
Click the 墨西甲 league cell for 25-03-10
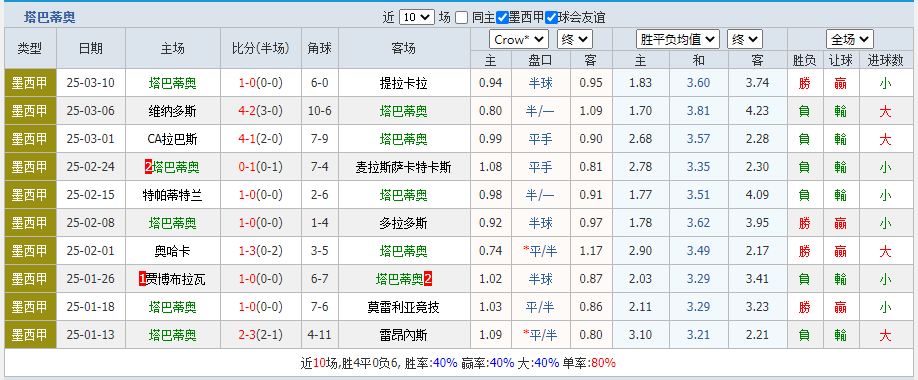point(30,83)
